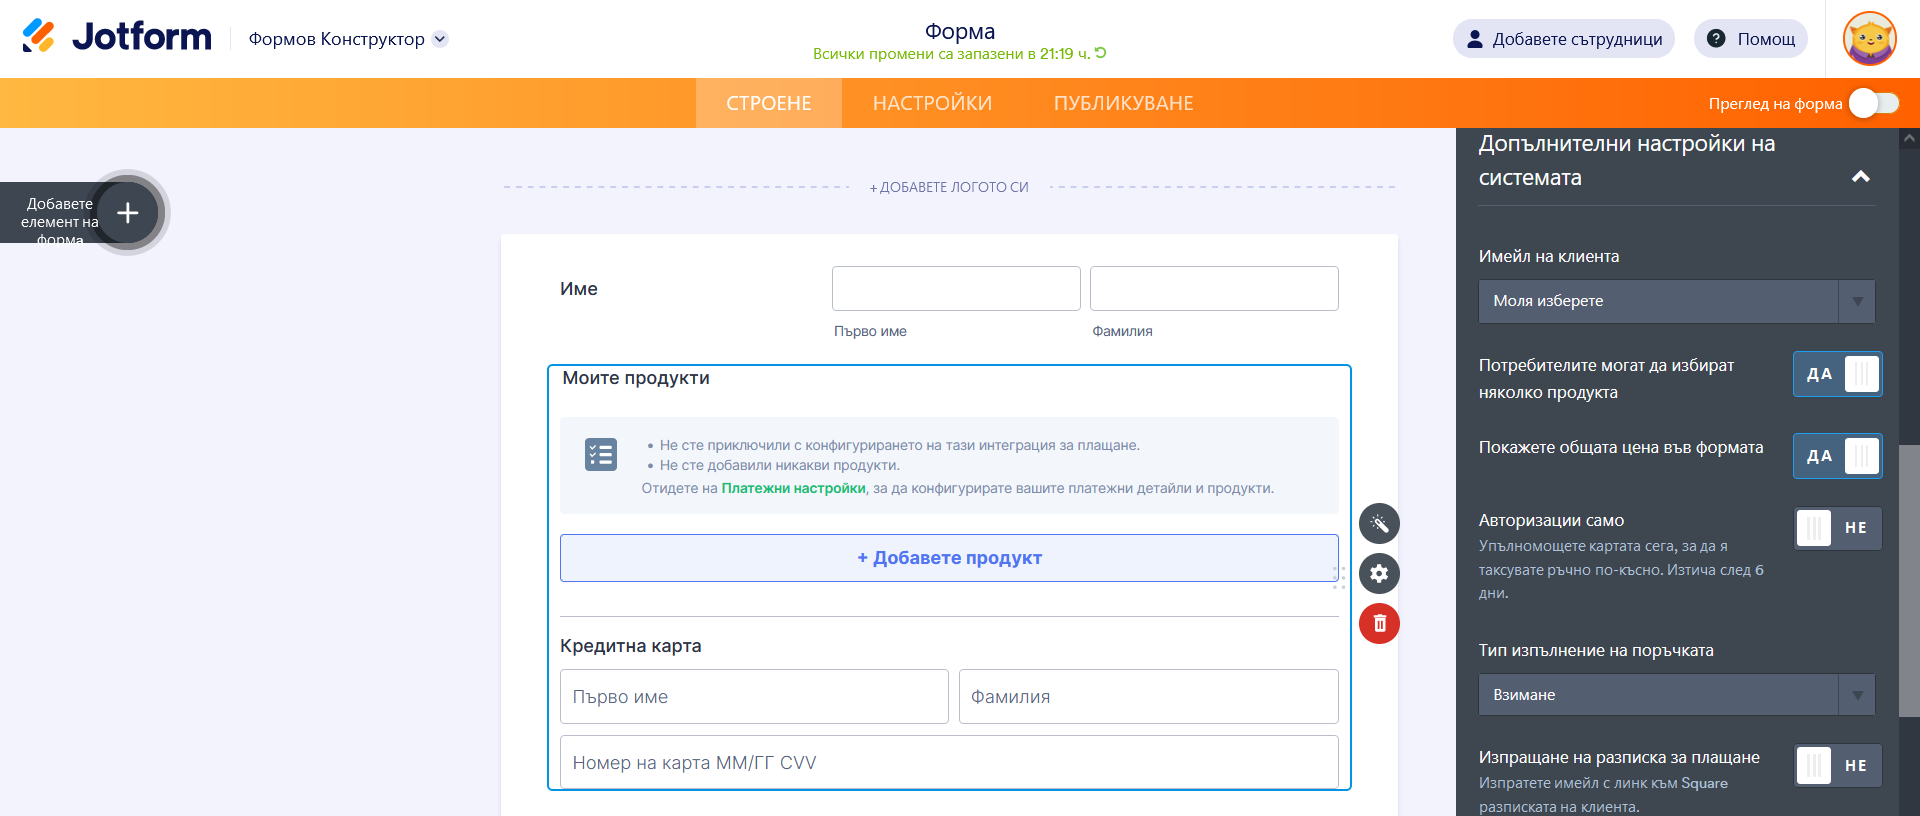Delete the field with red trash icon
This screenshot has height=816, width=1920.
click(x=1379, y=624)
